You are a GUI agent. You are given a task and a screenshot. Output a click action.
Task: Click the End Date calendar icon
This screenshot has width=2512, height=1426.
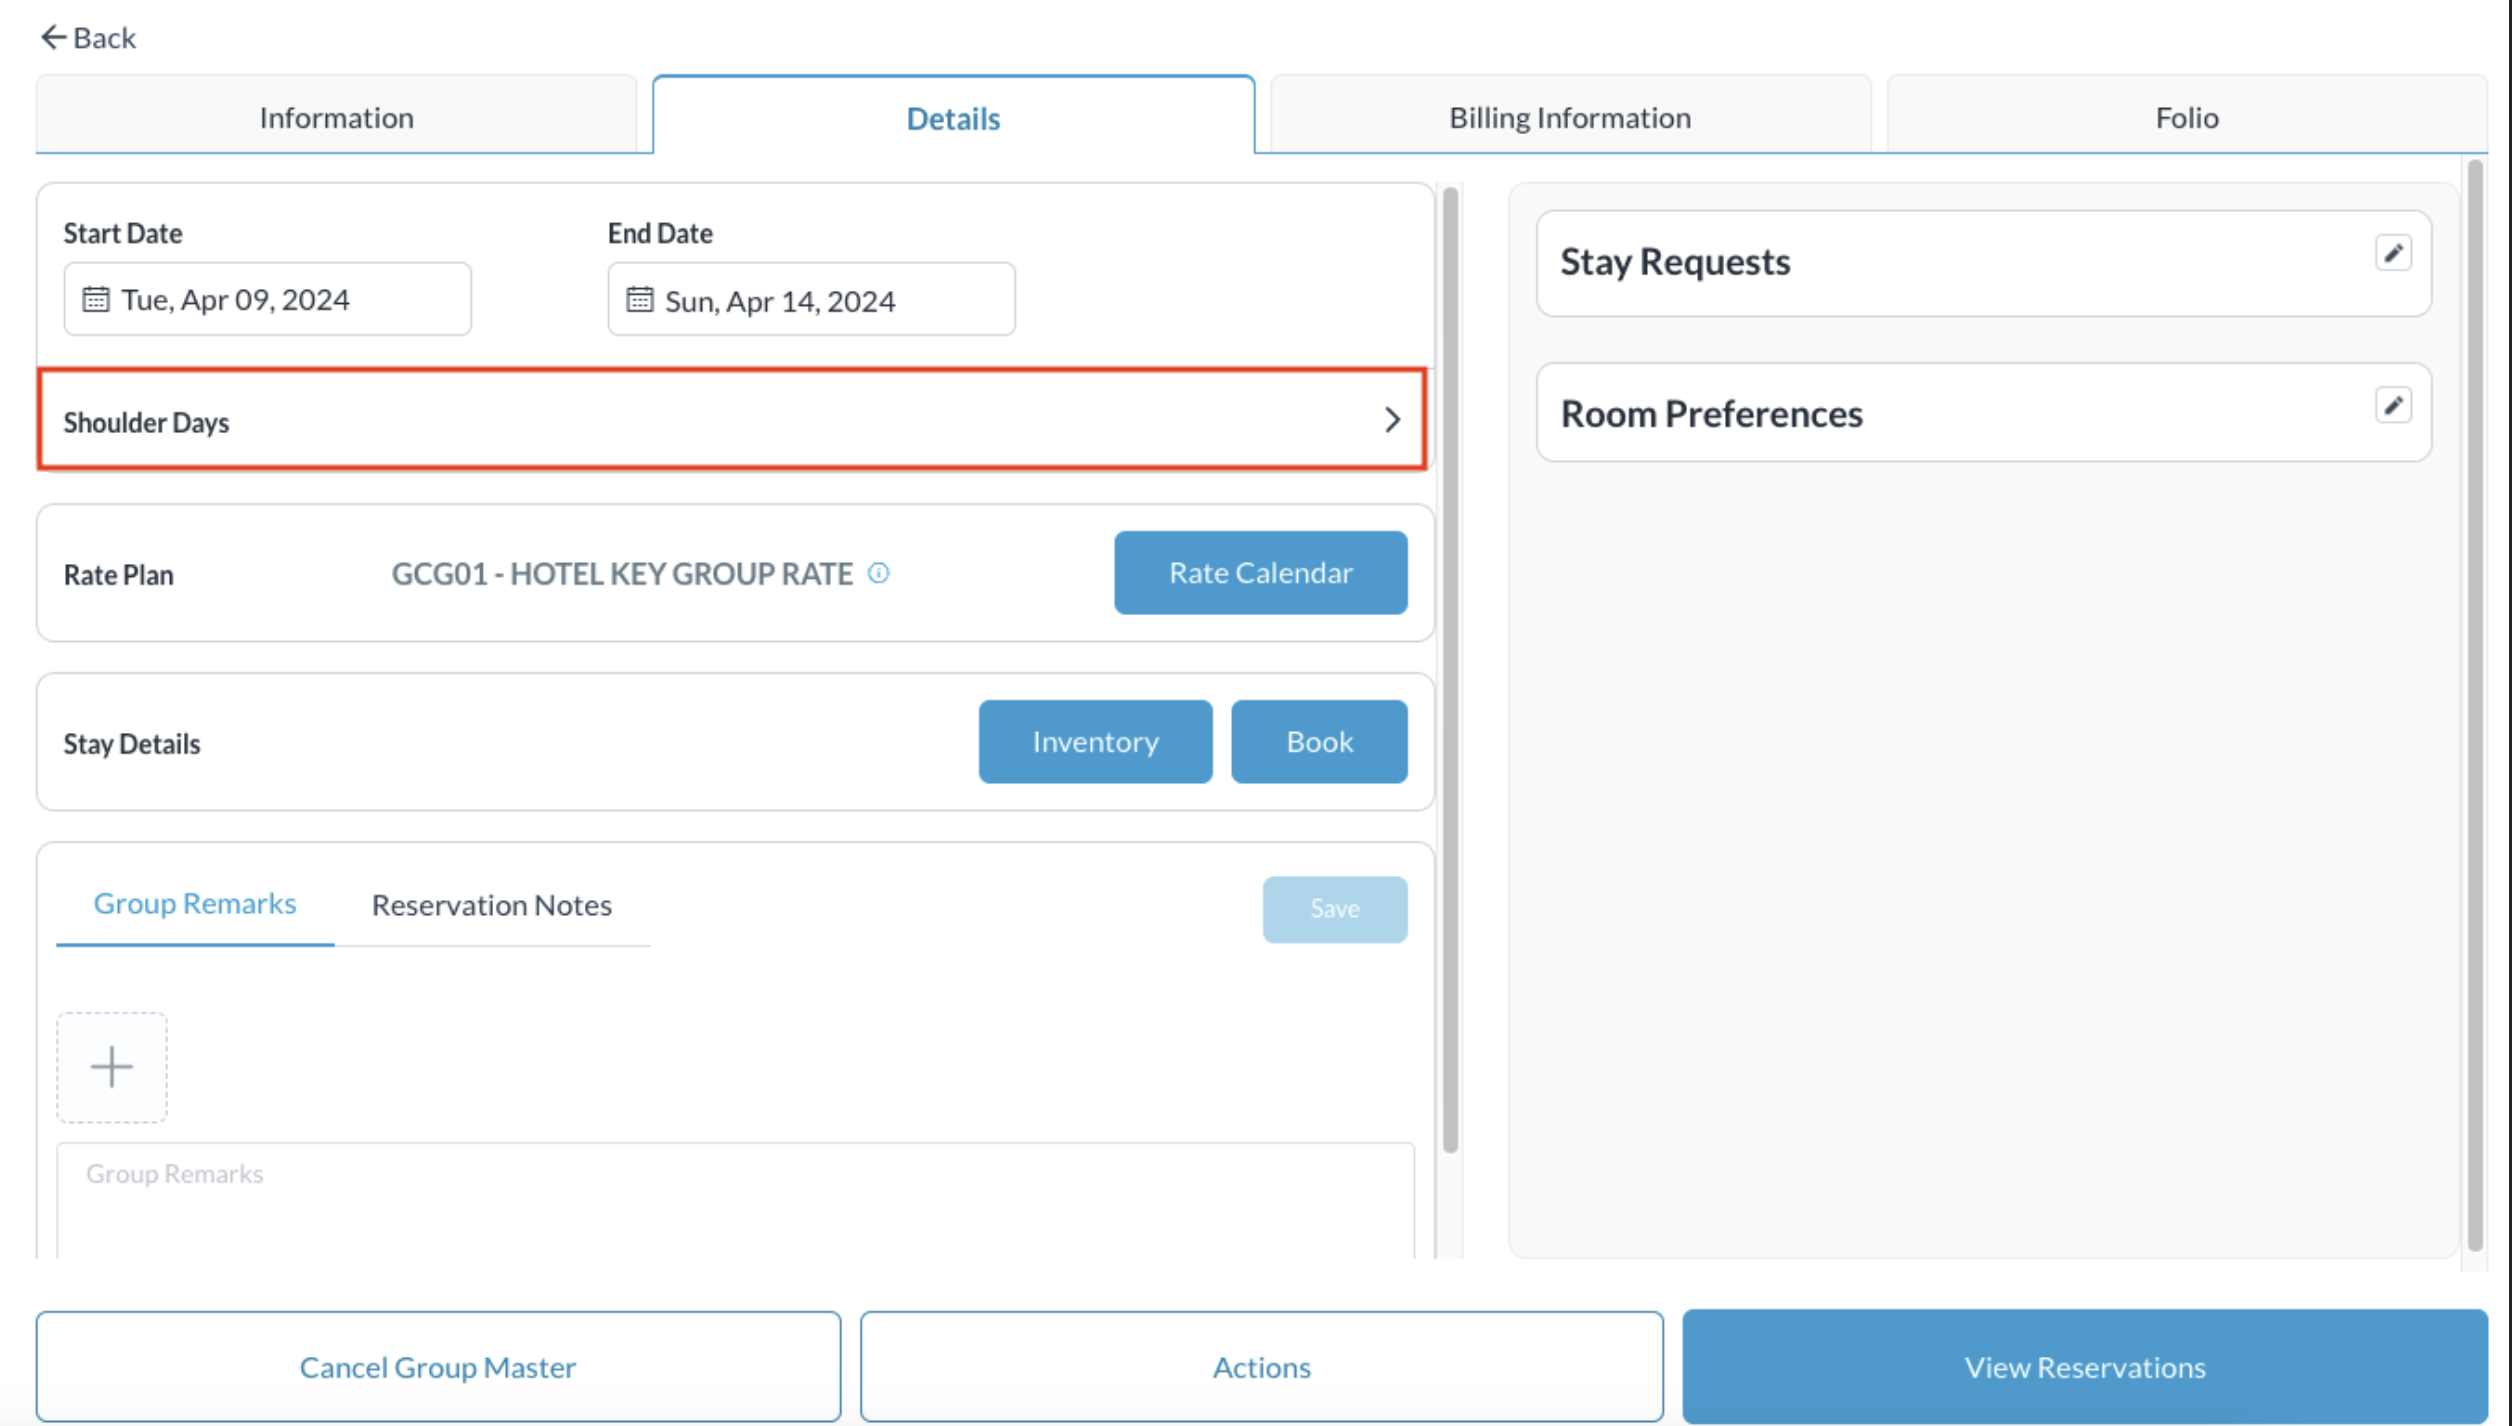pos(640,300)
